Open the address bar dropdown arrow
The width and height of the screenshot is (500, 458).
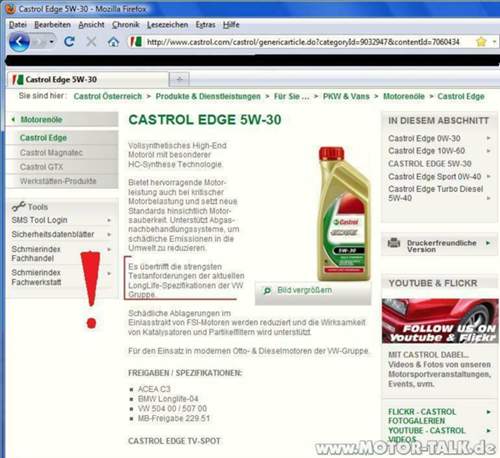point(494,42)
